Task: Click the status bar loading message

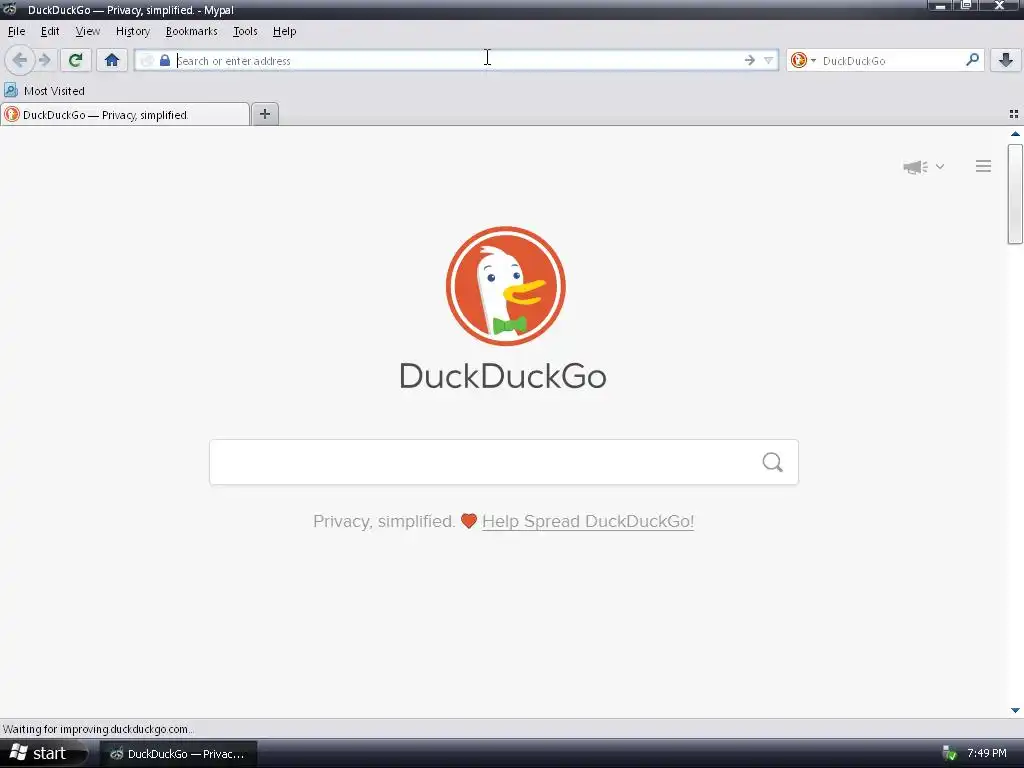Action: [x=98, y=729]
